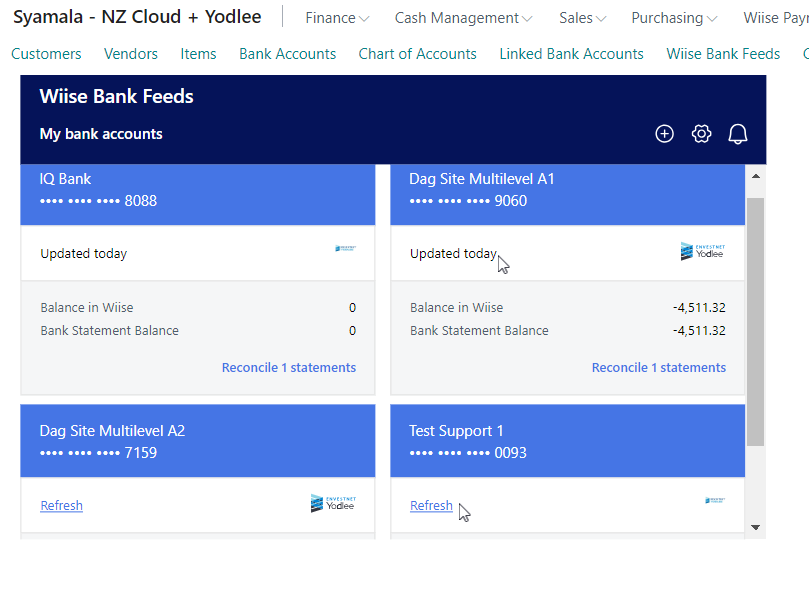Click the vertical scrollbar thumb

756,321
